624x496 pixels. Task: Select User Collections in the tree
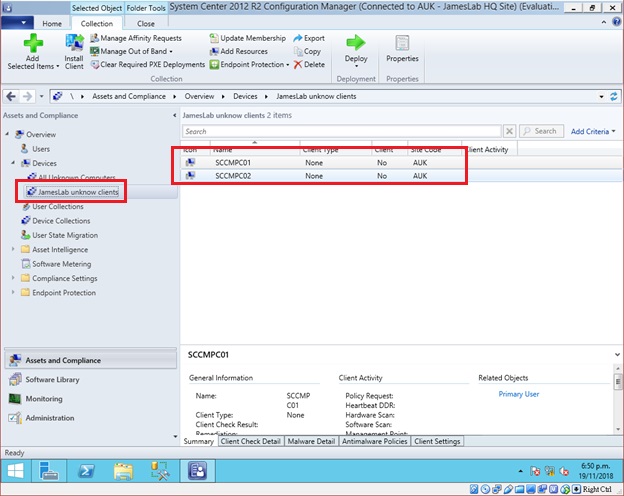[x=58, y=207]
